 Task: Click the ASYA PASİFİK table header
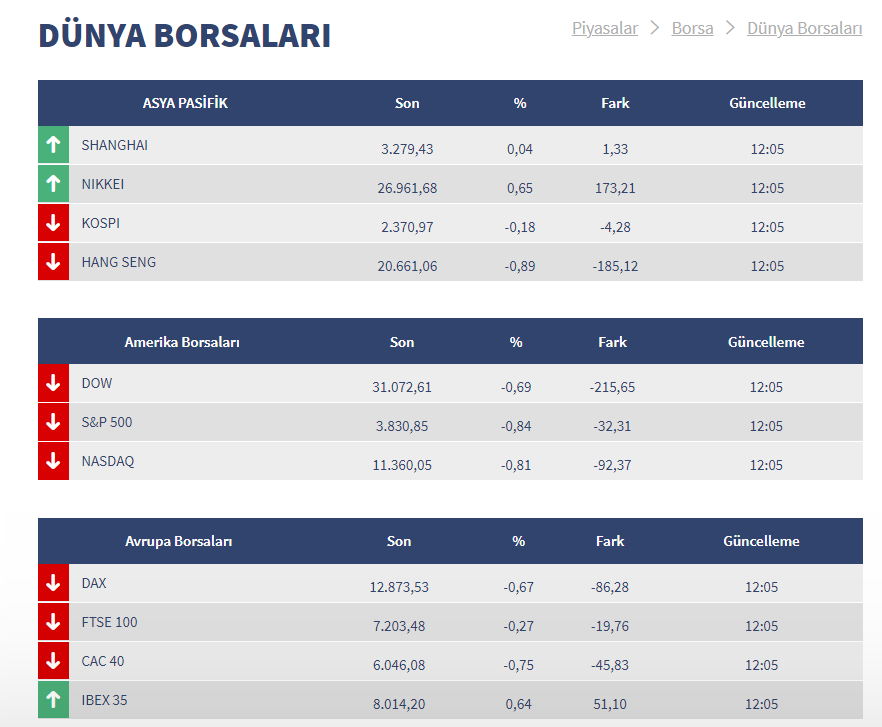pos(185,103)
